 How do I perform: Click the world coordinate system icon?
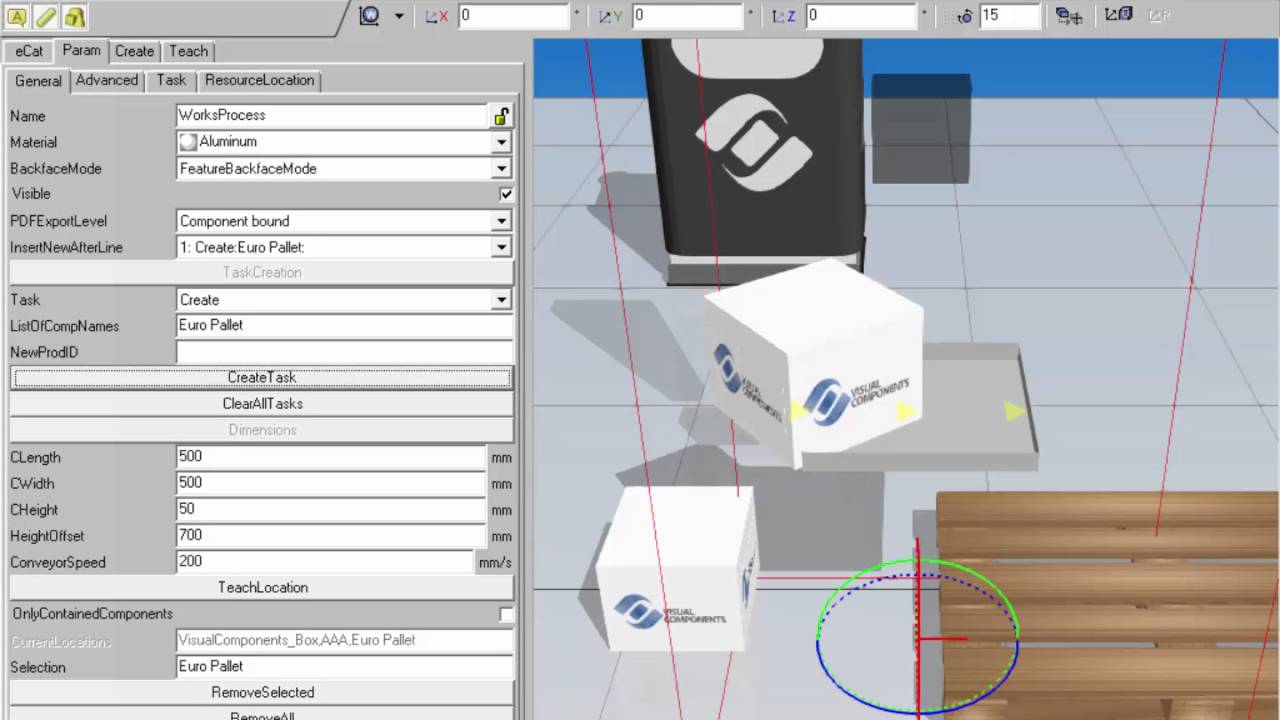tap(370, 16)
